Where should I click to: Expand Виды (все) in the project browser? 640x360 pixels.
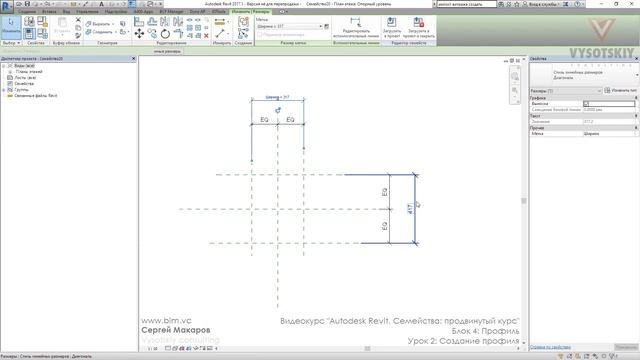4,66
